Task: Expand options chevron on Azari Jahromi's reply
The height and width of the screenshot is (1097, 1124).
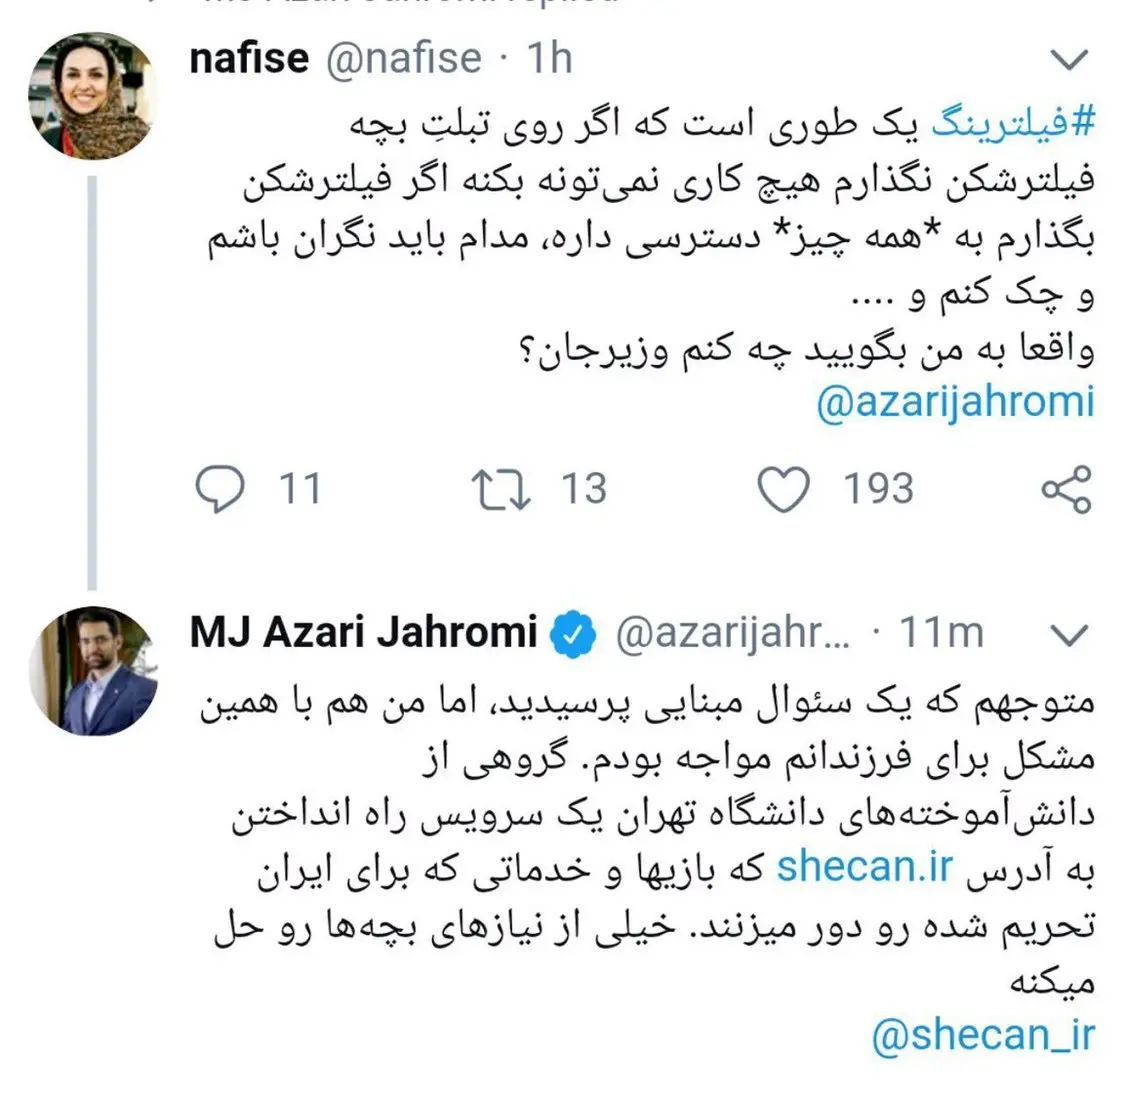Action: point(1070,634)
